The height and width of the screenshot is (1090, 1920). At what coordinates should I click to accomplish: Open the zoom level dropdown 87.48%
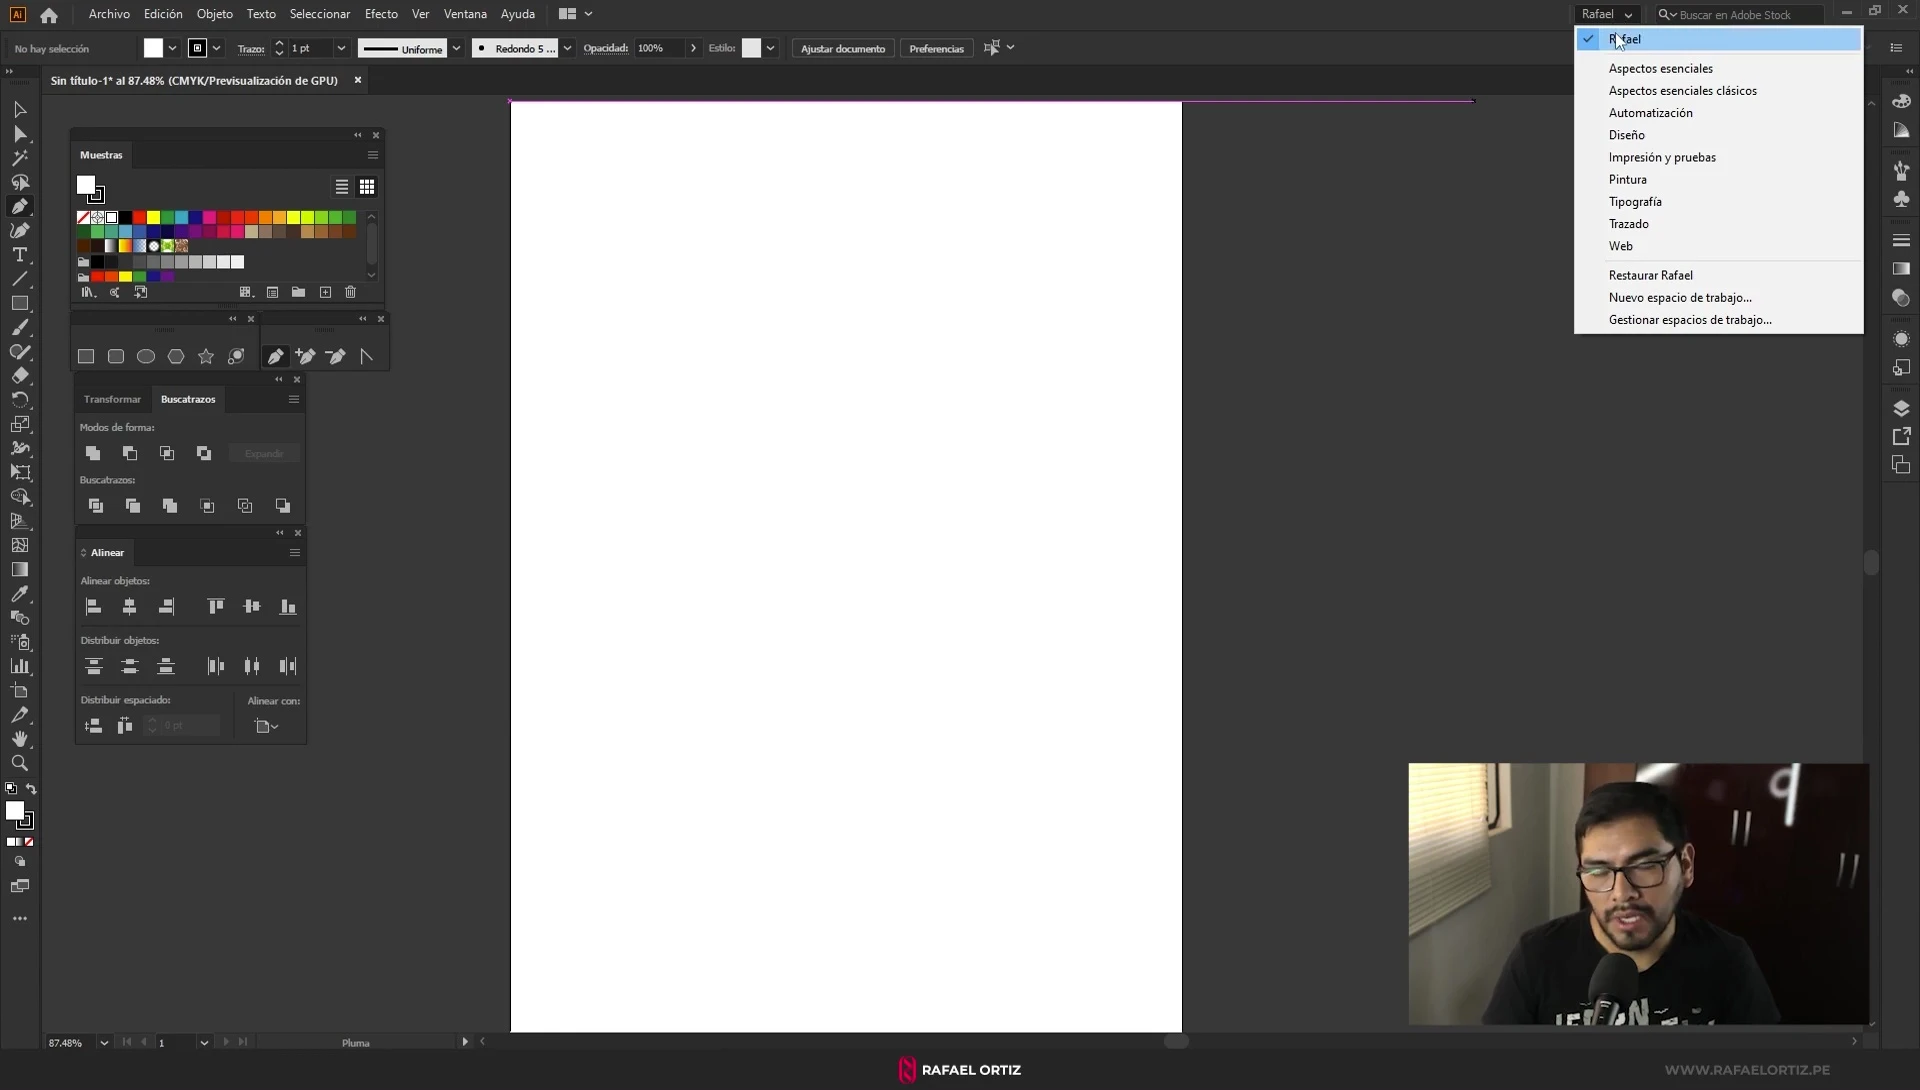coord(104,1043)
